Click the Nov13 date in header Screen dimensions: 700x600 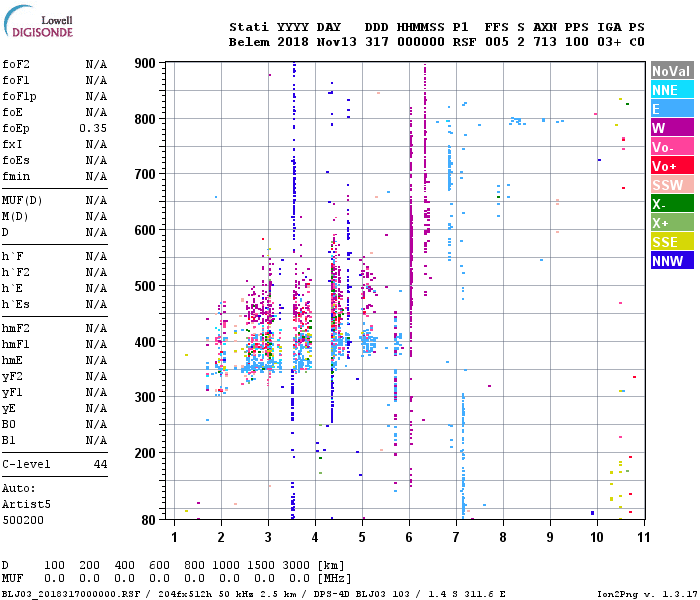pyautogui.click(x=337, y=42)
